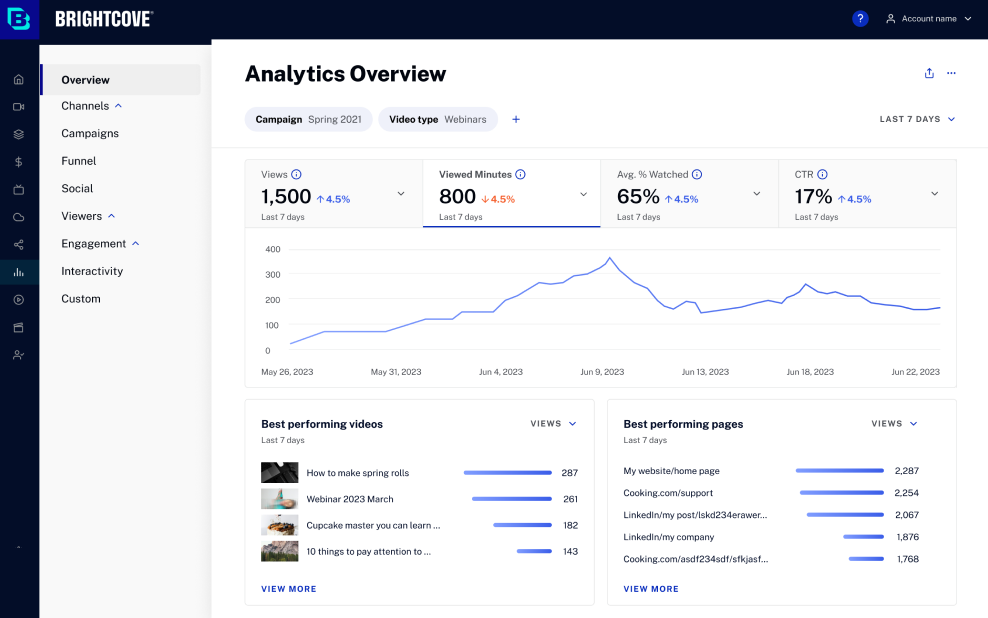Viewport: 988px width, 618px height.
Task: Click the Video type Webinars filter chip
Action: (438, 119)
